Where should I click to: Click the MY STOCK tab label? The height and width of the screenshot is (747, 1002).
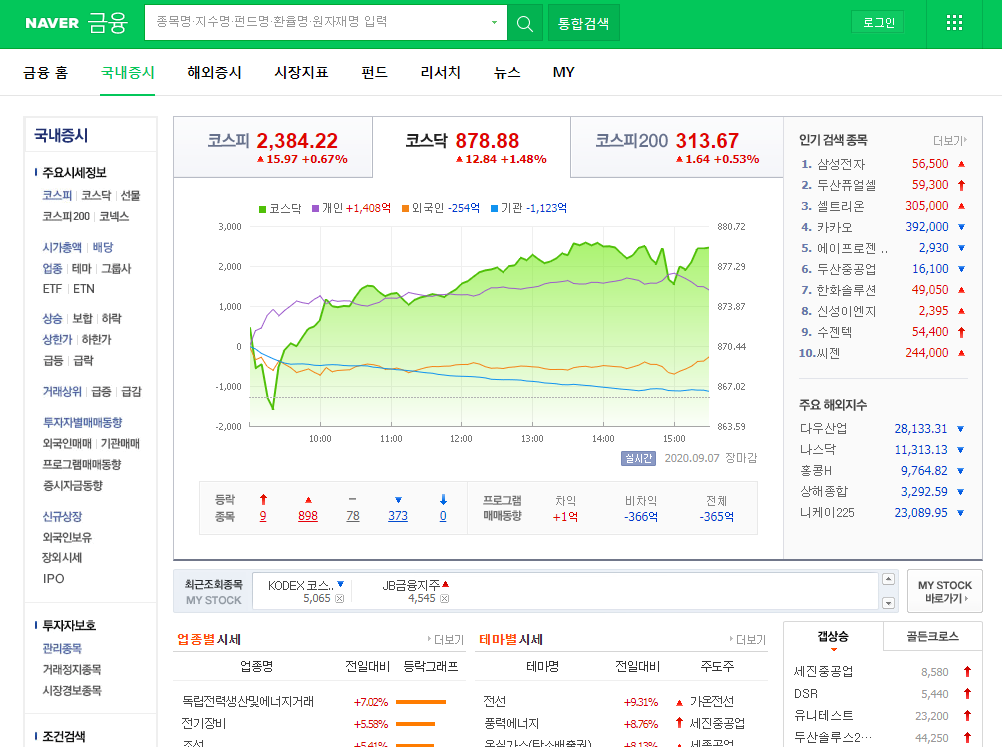coord(213,601)
